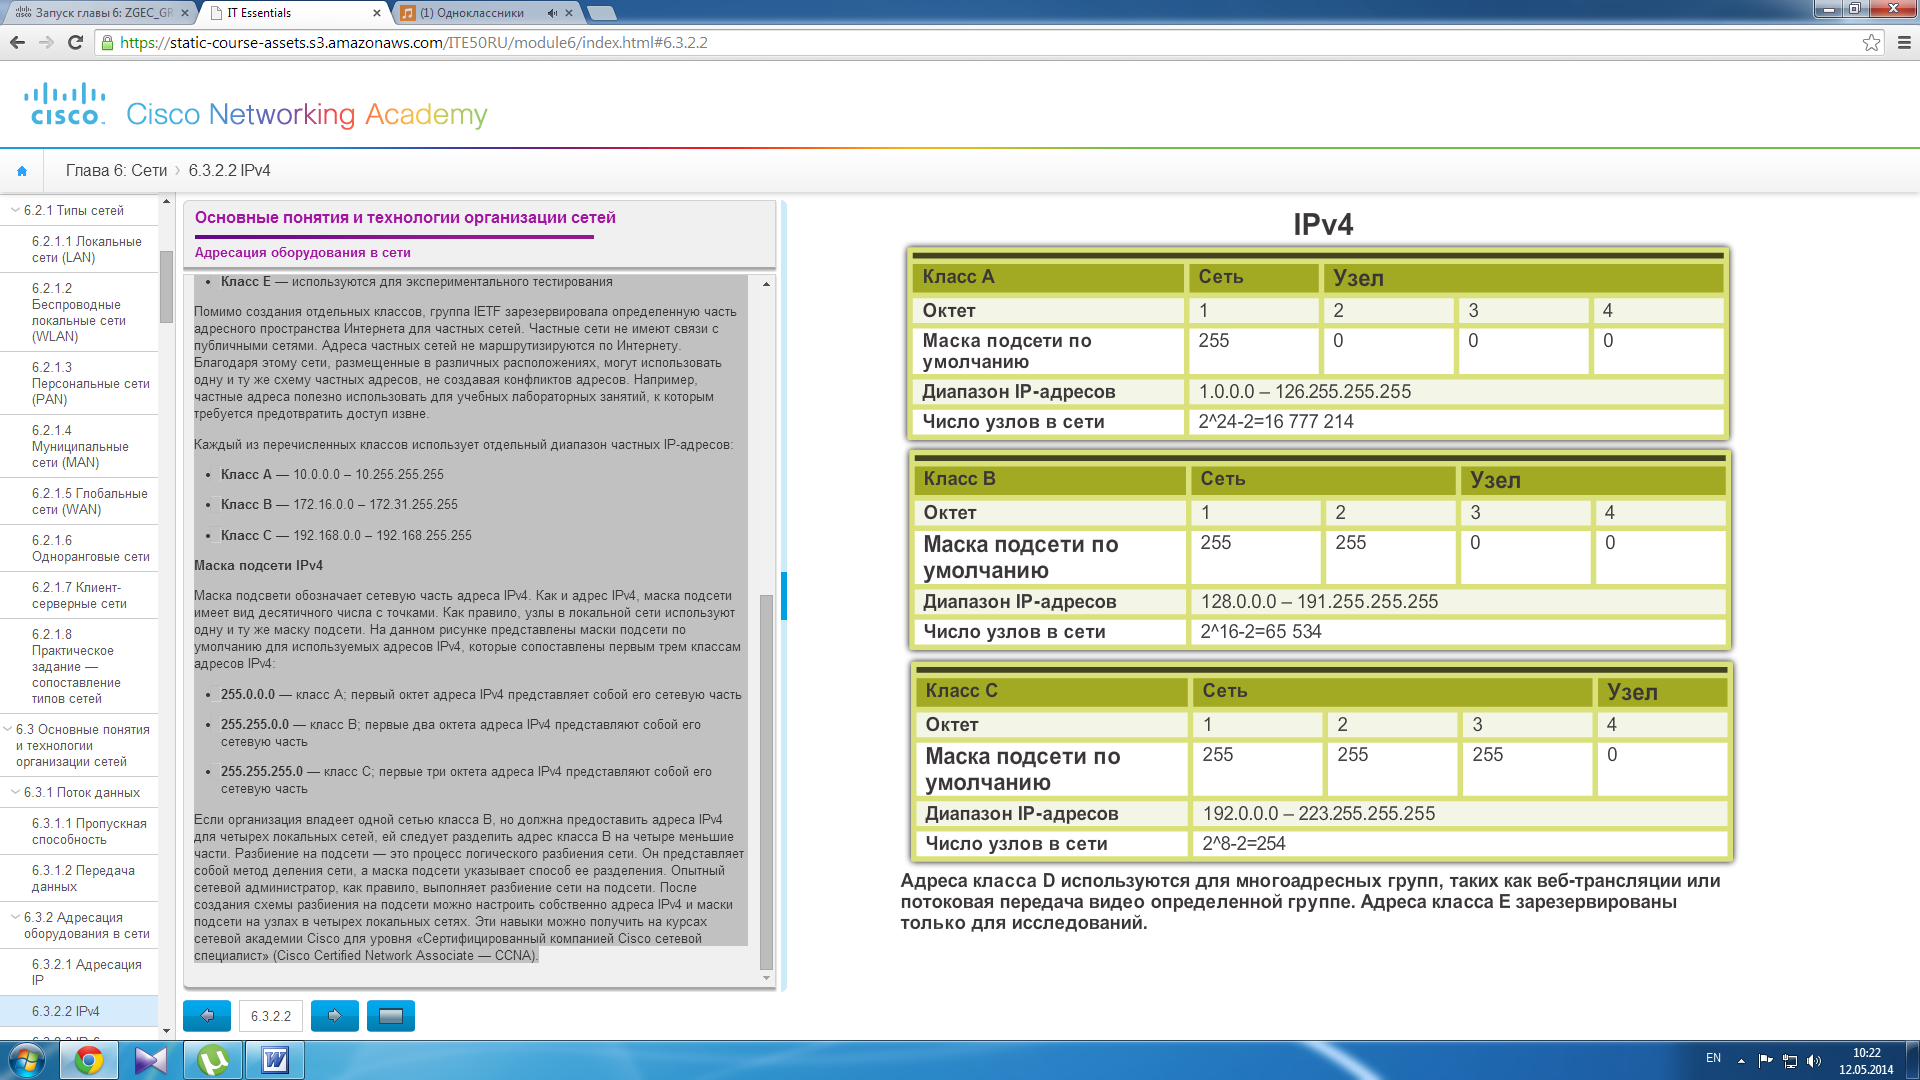Click the green padlock security icon
The width and height of the screenshot is (1920, 1080).
pos(108,43)
